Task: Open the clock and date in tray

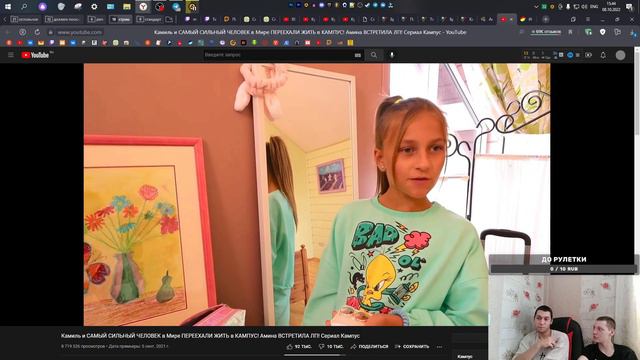Action: pos(611,7)
